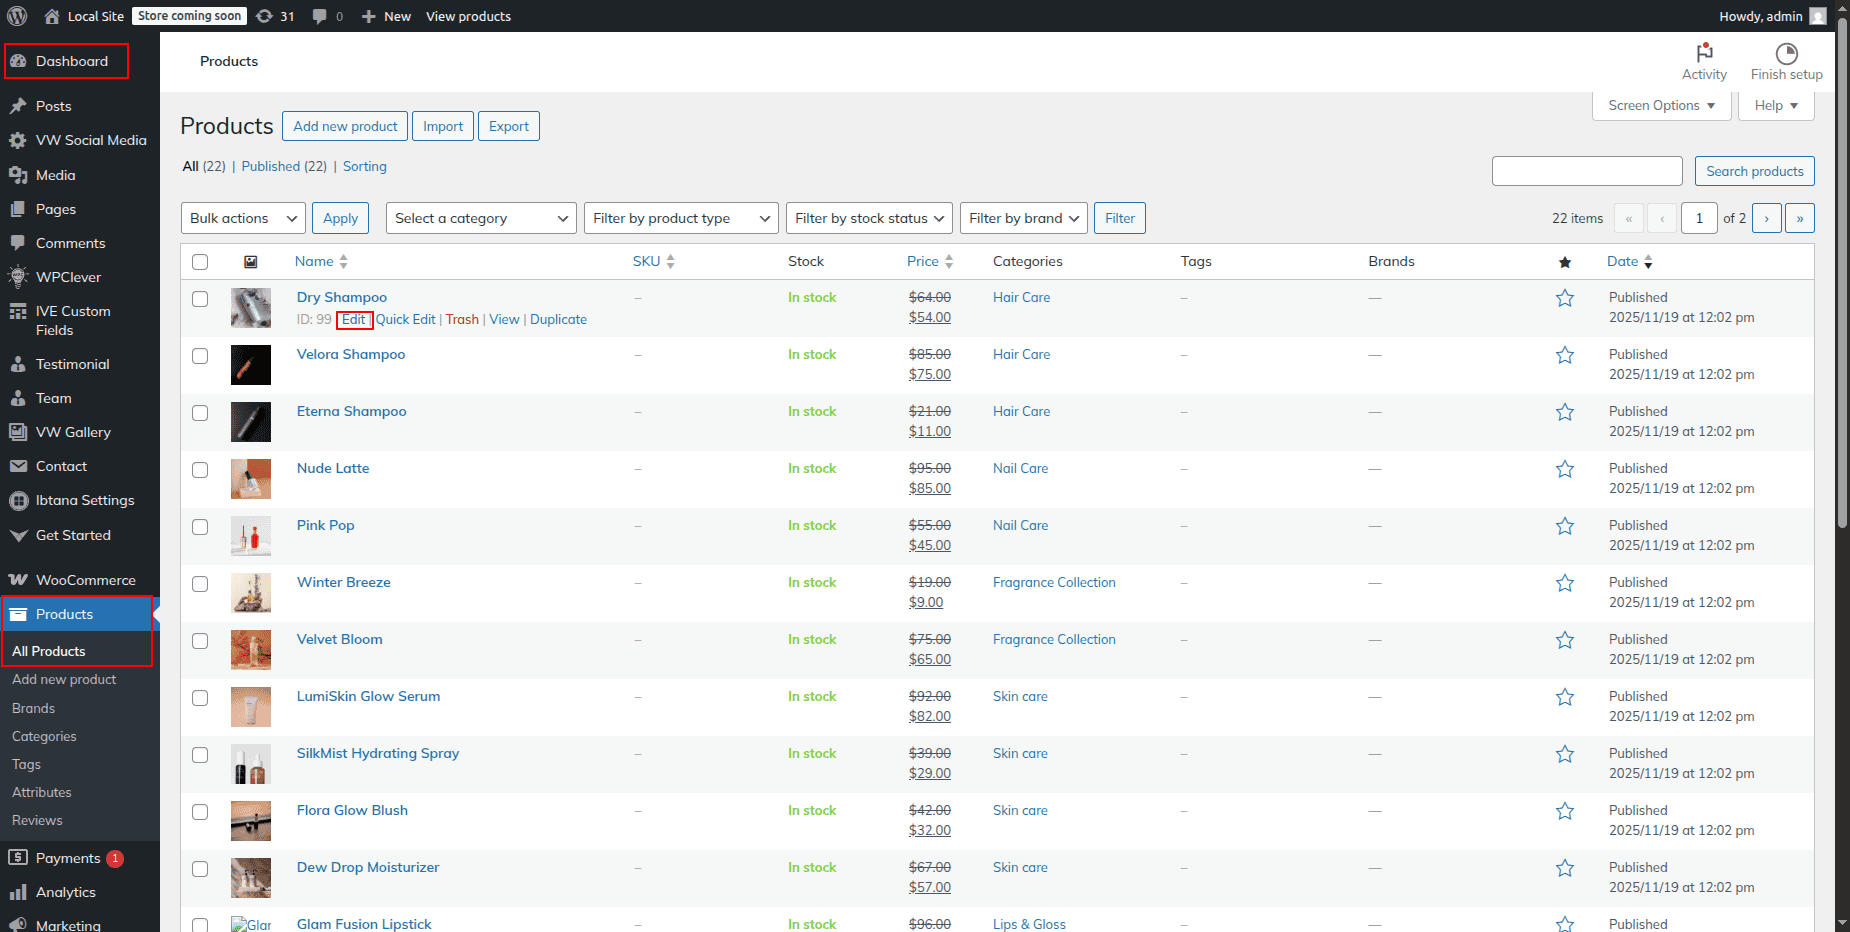The width and height of the screenshot is (1850, 932).
Task: Click the Add new product button
Action: (x=345, y=126)
